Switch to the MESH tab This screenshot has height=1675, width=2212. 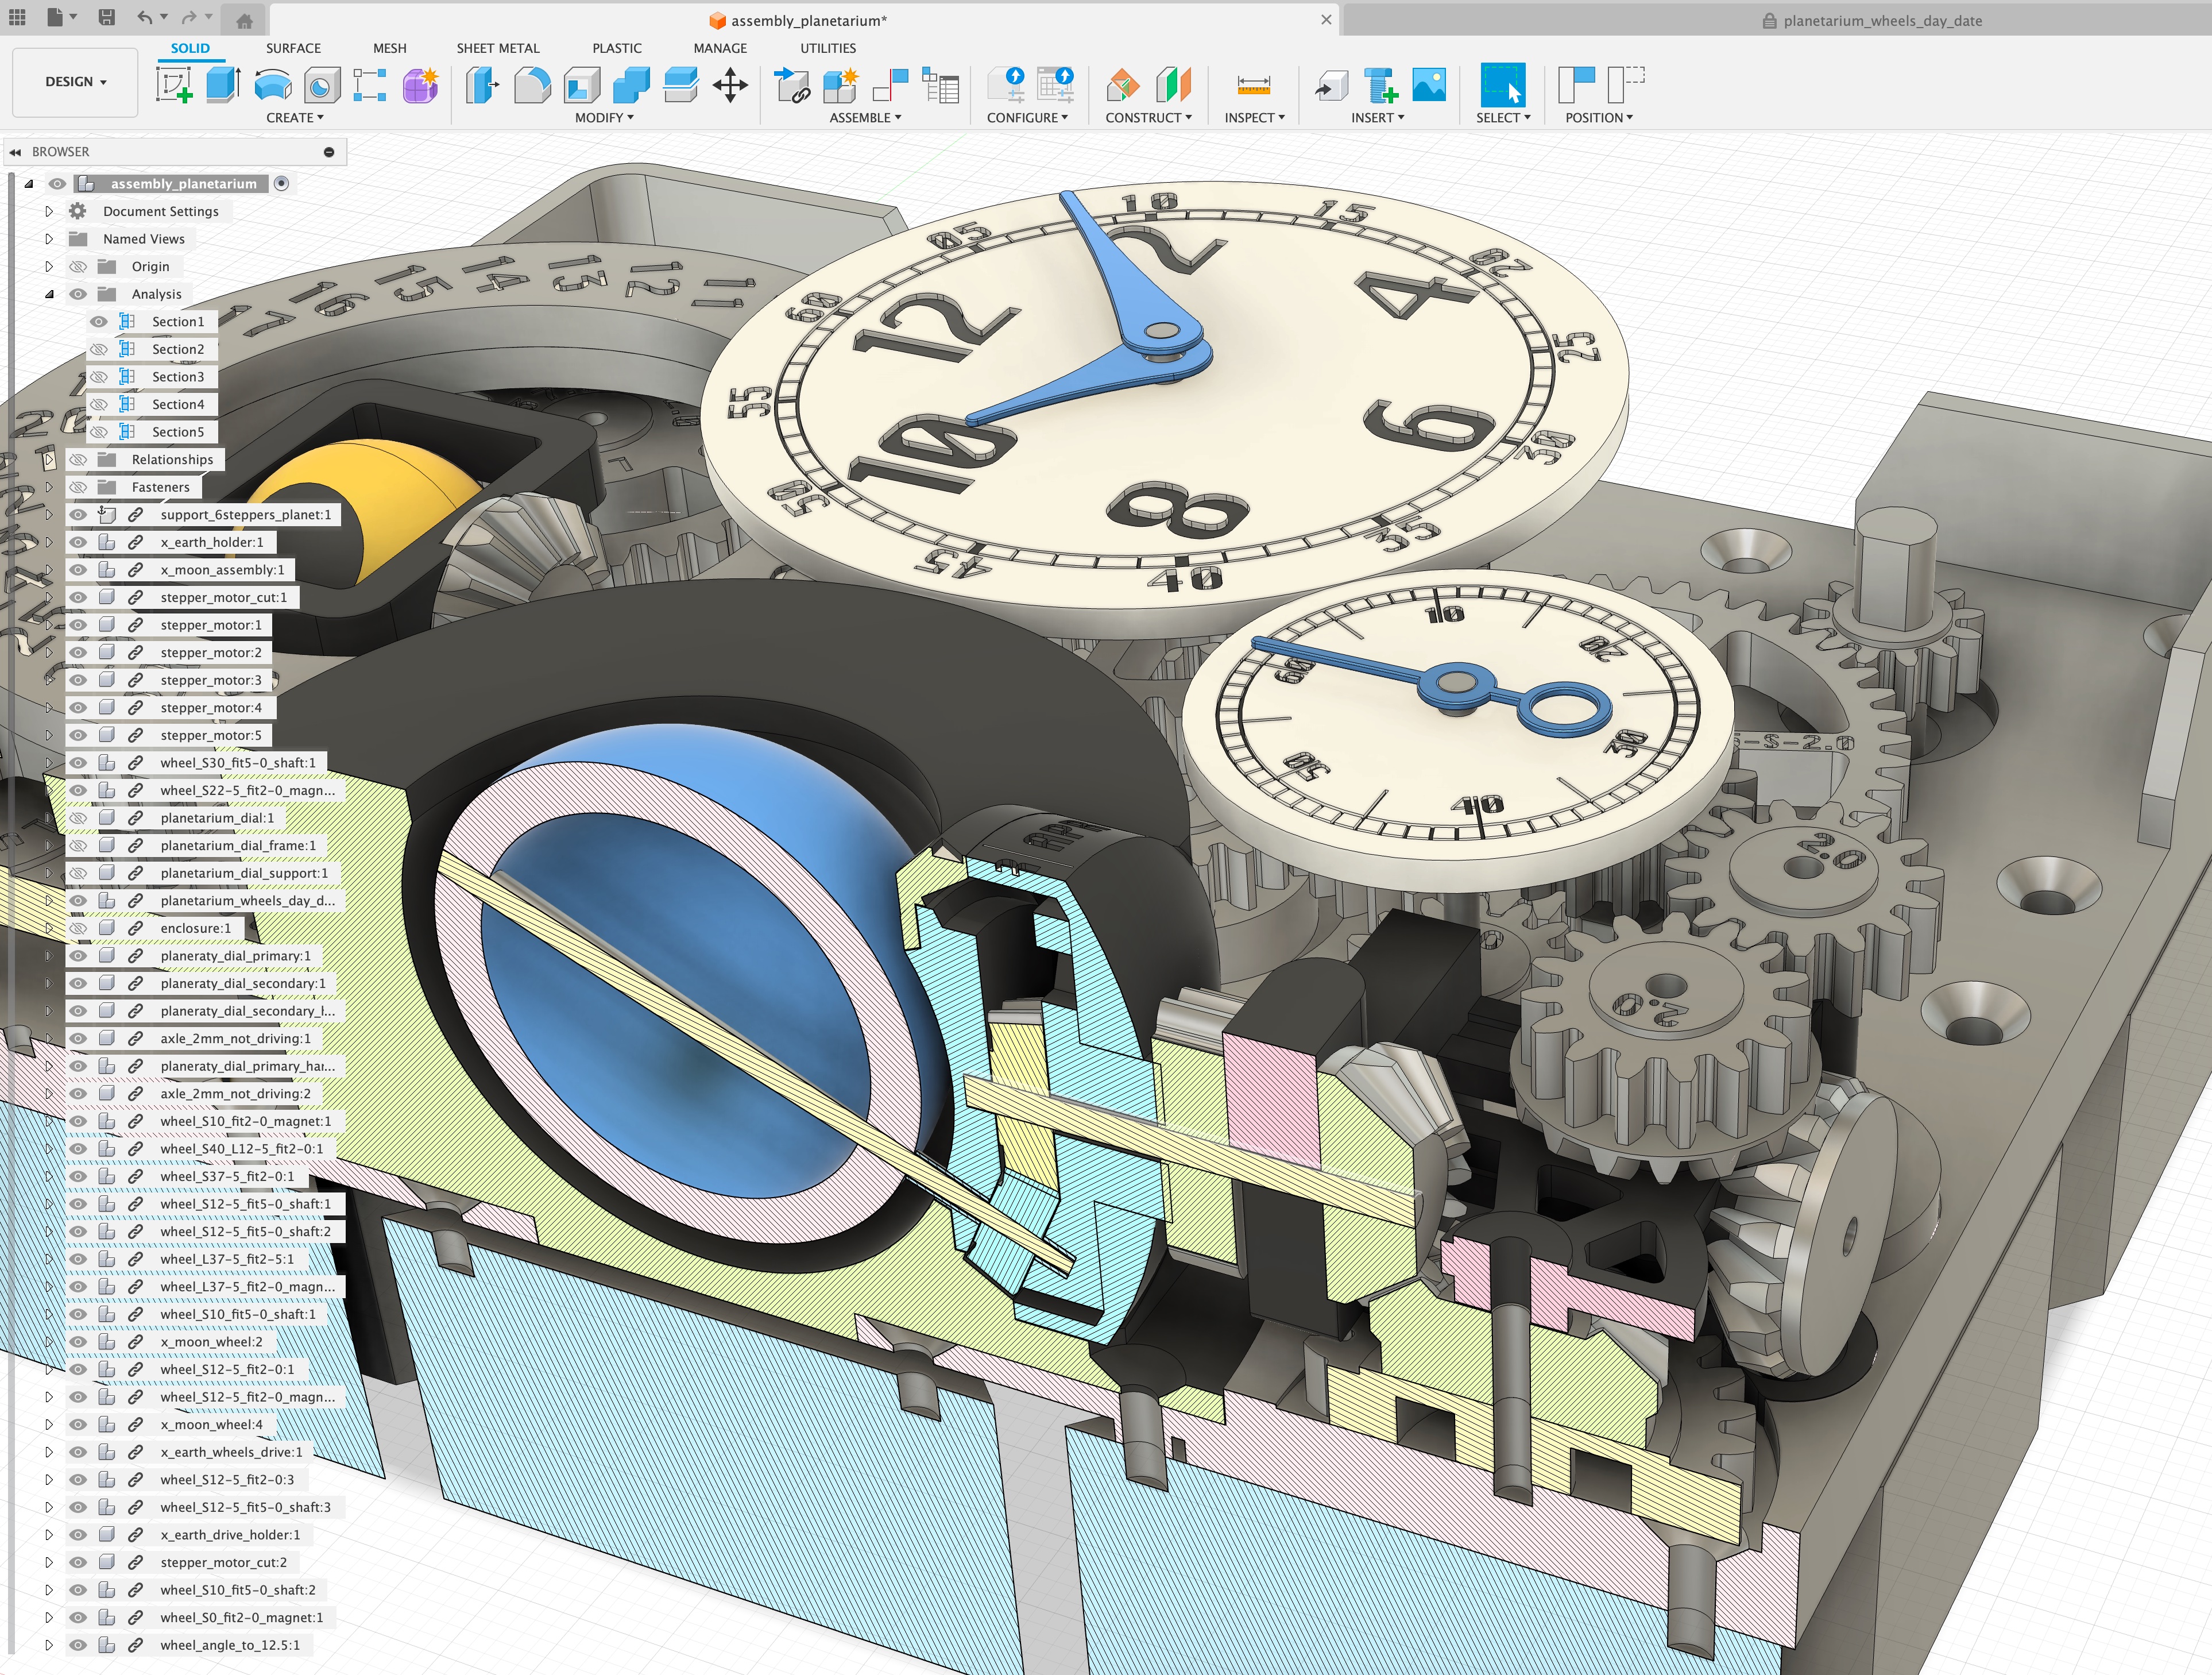coord(389,48)
